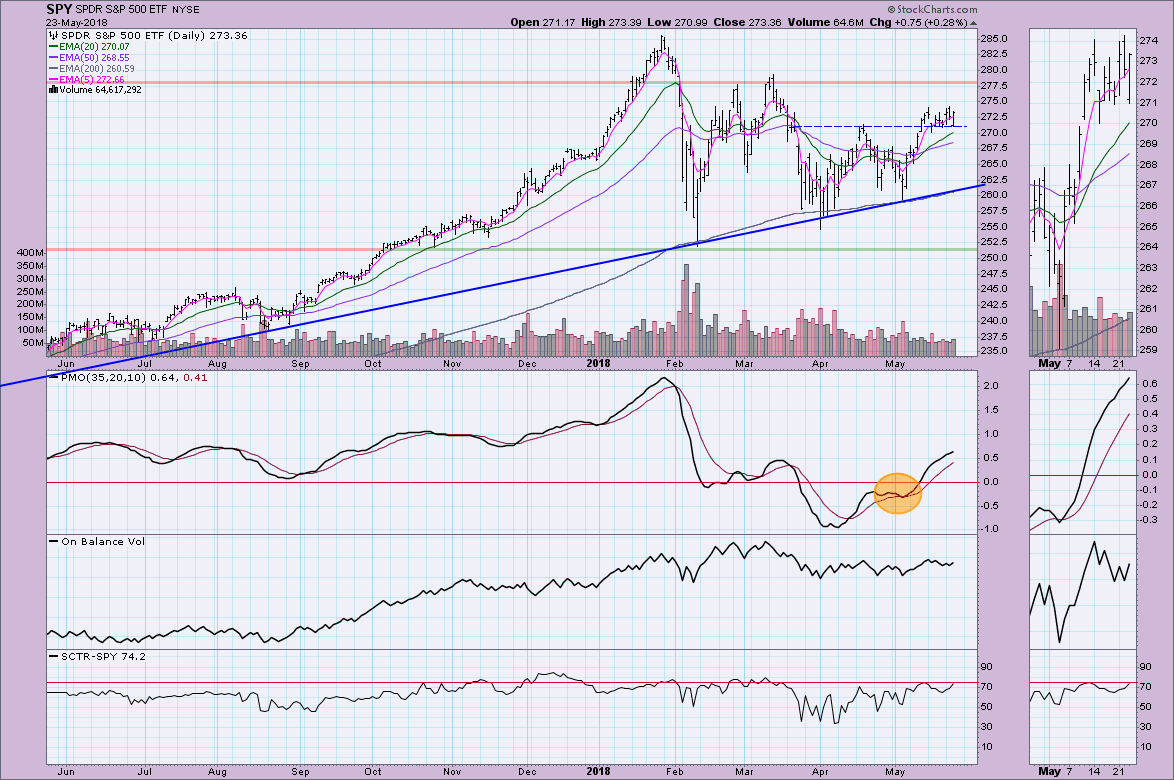Viewport: 1174px width, 780px height.
Task: Click the 50M volume axis label
Action: [x=32, y=343]
